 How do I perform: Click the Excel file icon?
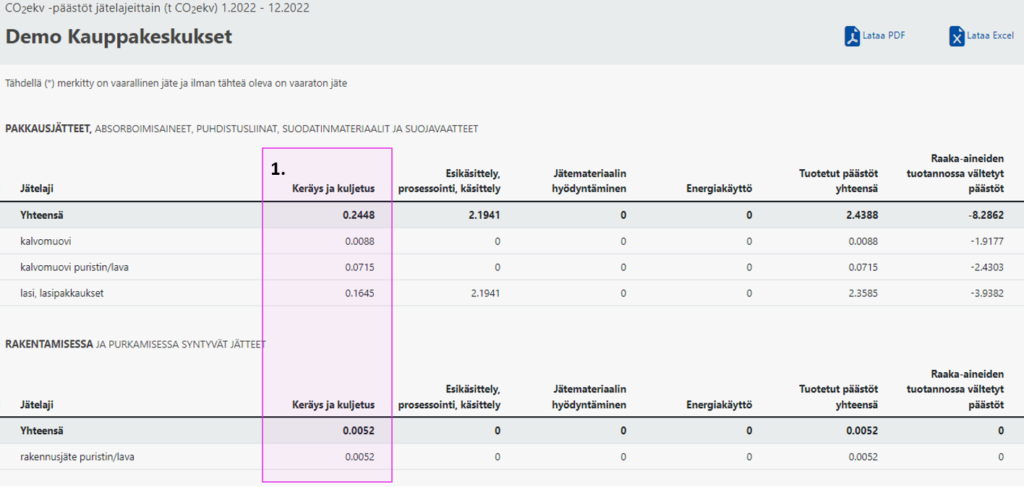click(957, 36)
